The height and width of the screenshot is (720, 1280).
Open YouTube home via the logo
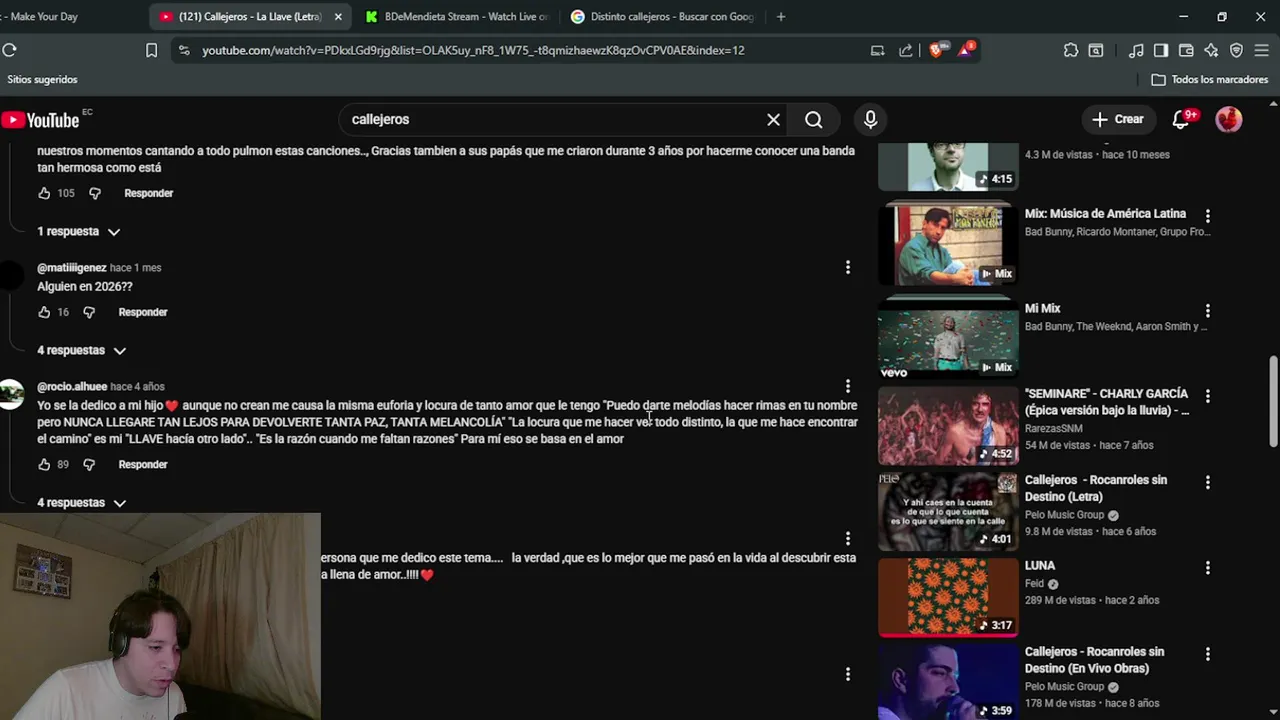click(x=40, y=120)
